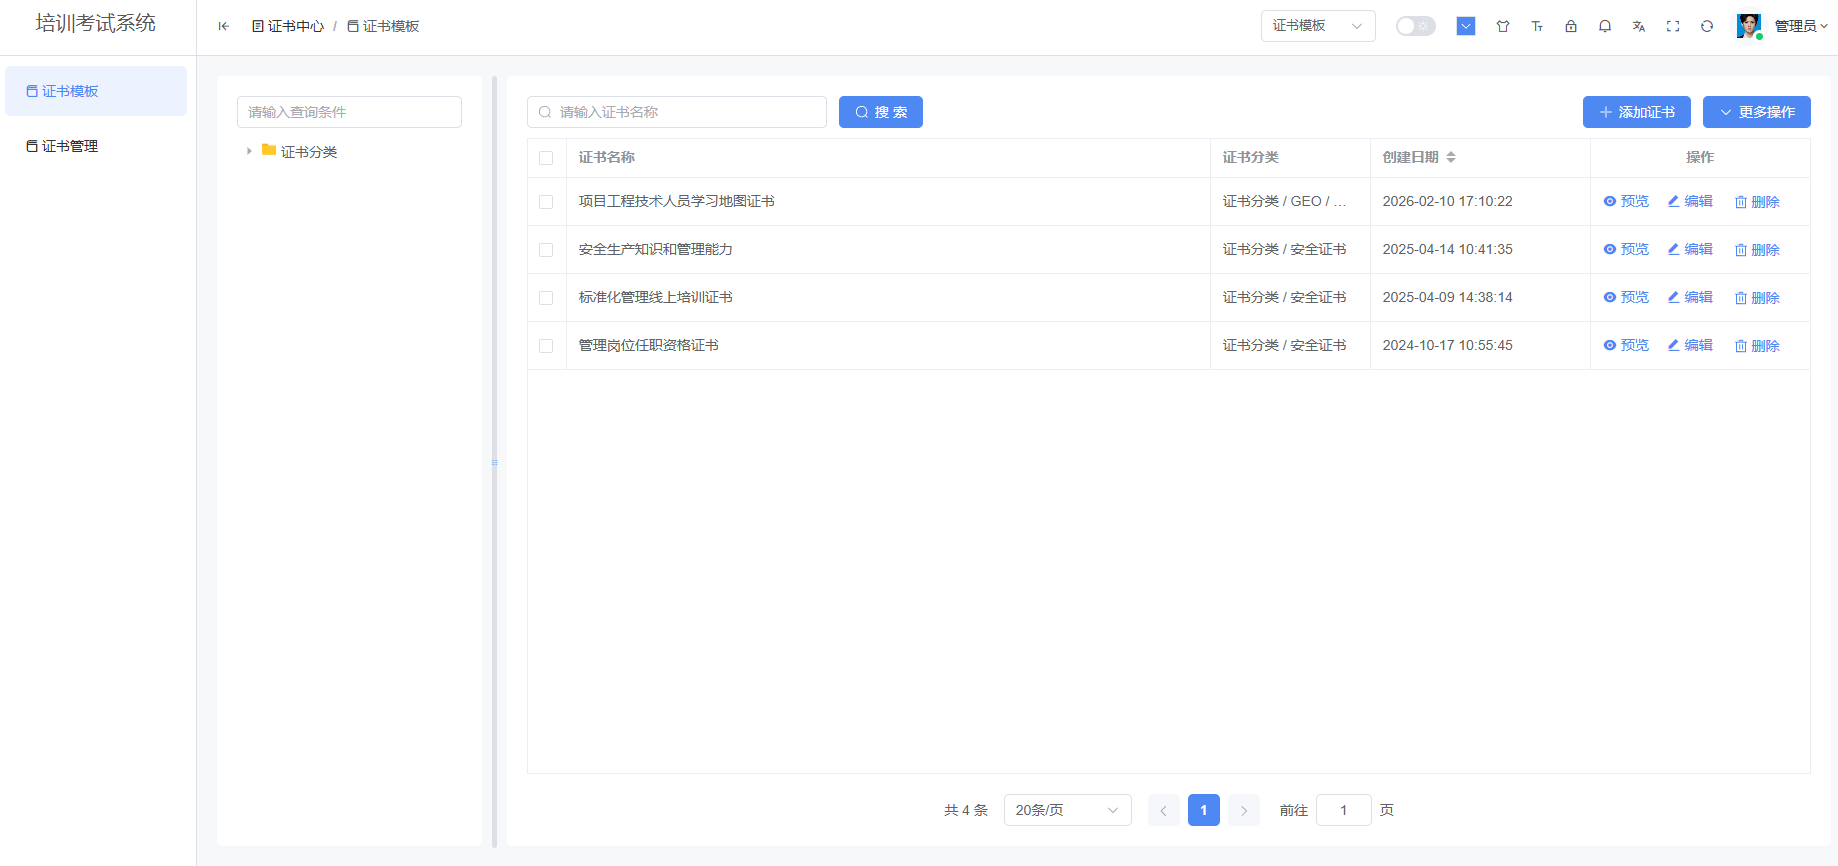1838x866 pixels.
Task: Edit 标准化管理线上培训证书
Action: (1690, 297)
